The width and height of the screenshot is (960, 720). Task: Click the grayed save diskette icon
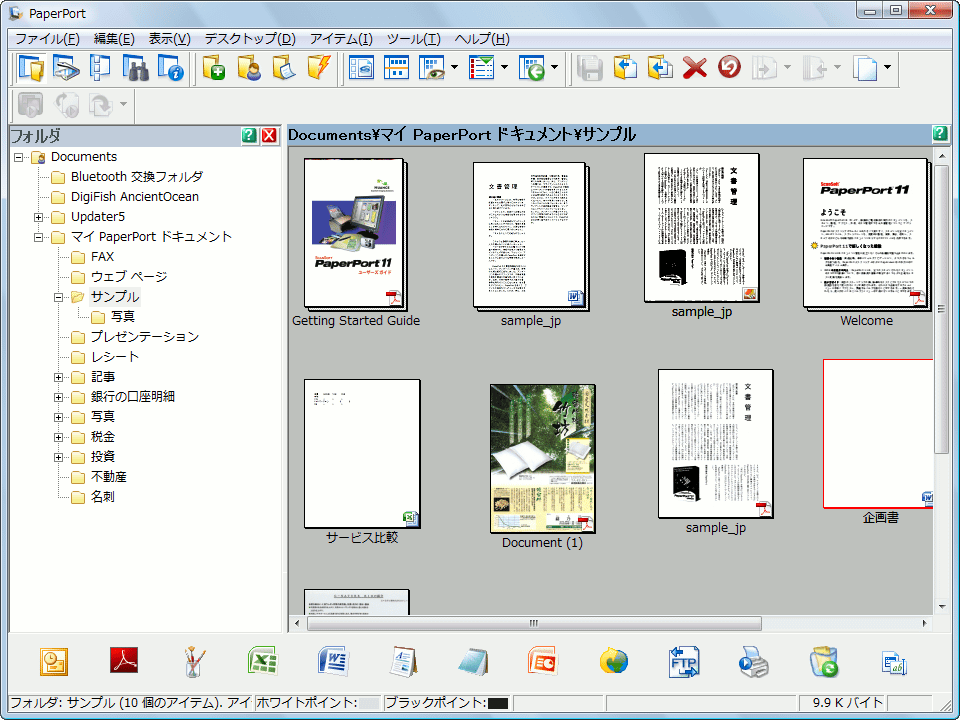tap(590, 68)
